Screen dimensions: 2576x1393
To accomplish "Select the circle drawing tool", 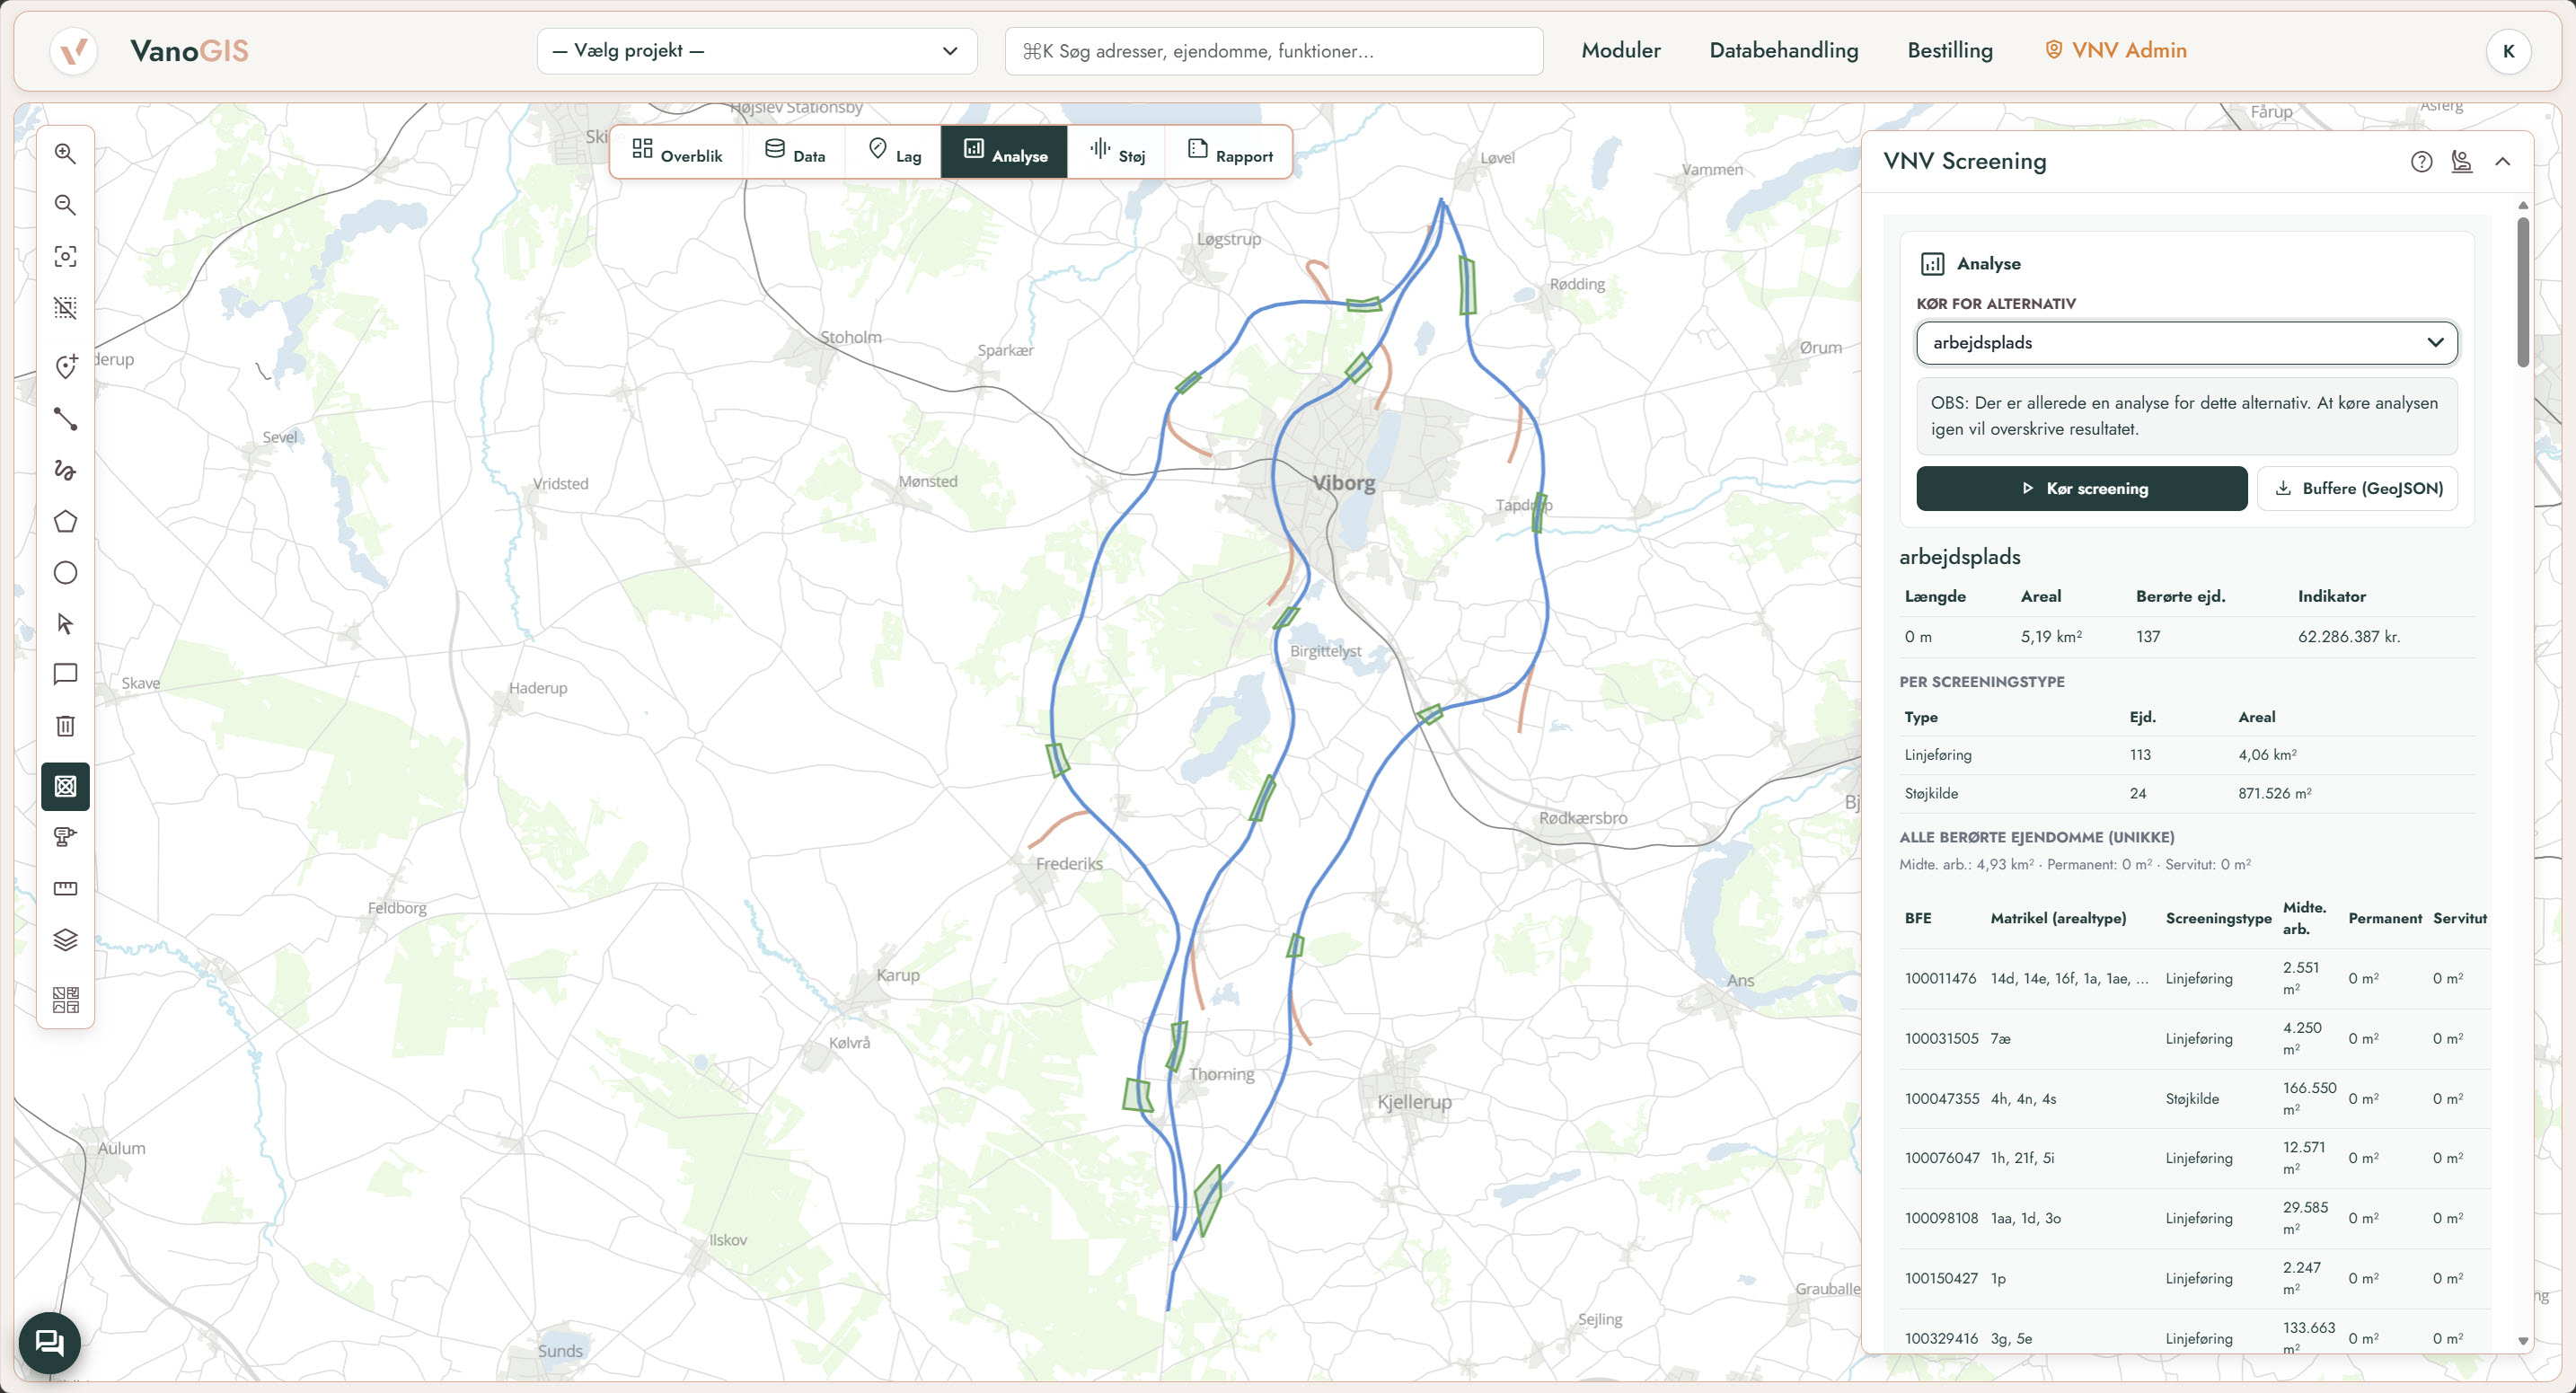I will tap(65, 572).
